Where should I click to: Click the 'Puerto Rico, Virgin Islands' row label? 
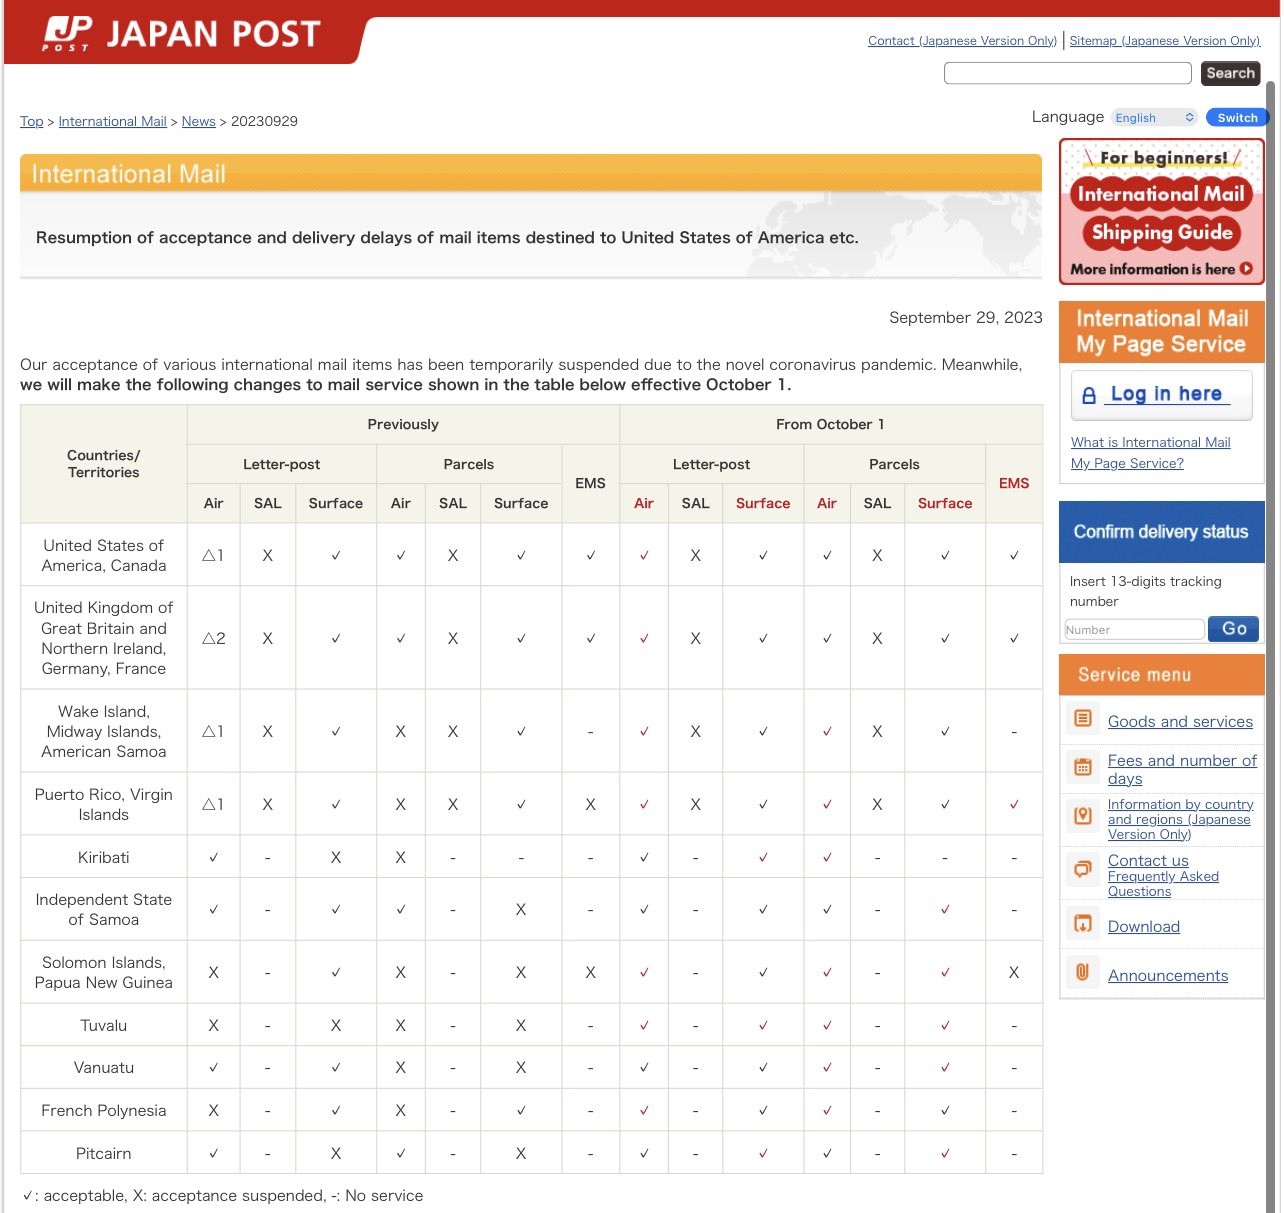103,804
